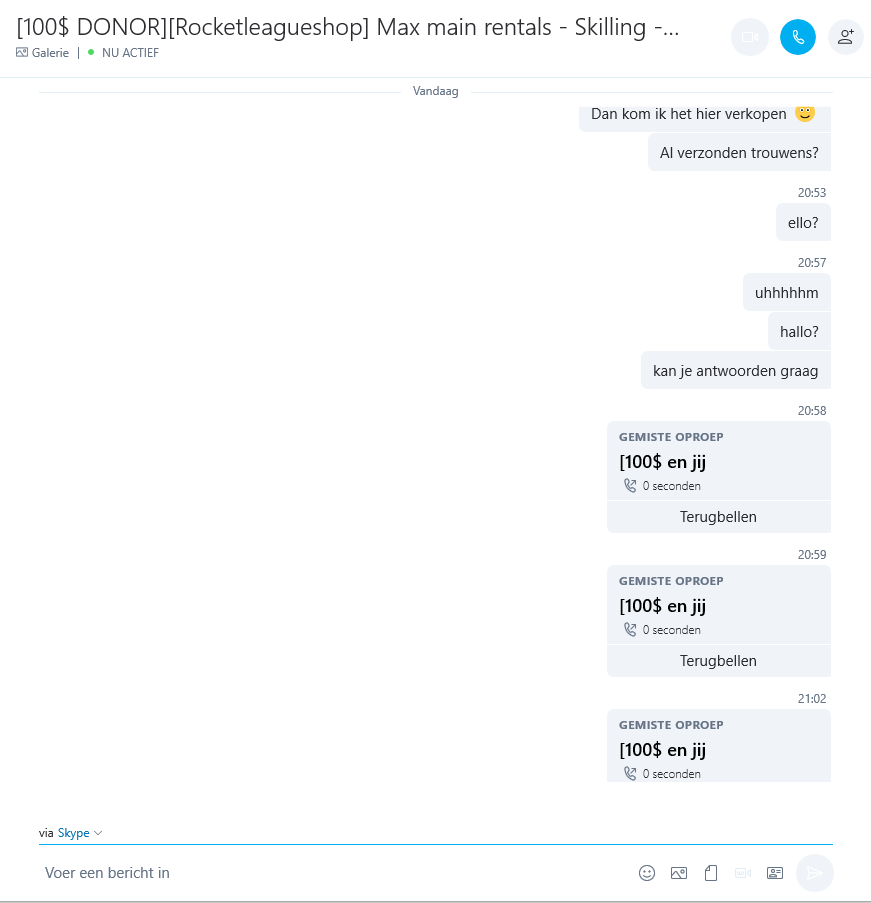Click the Skype link in send-via selector
871x903 pixels.
(x=73, y=833)
